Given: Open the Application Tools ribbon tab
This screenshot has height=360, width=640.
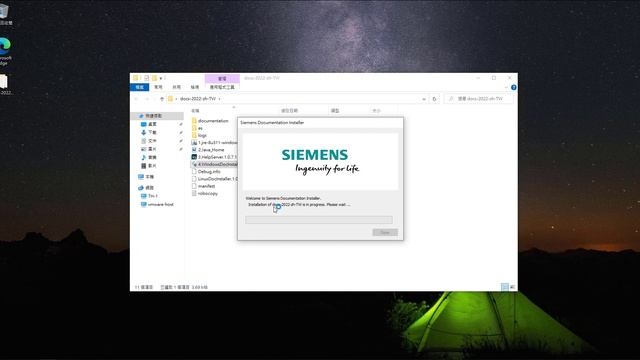Looking at the screenshot, I should (x=222, y=87).
